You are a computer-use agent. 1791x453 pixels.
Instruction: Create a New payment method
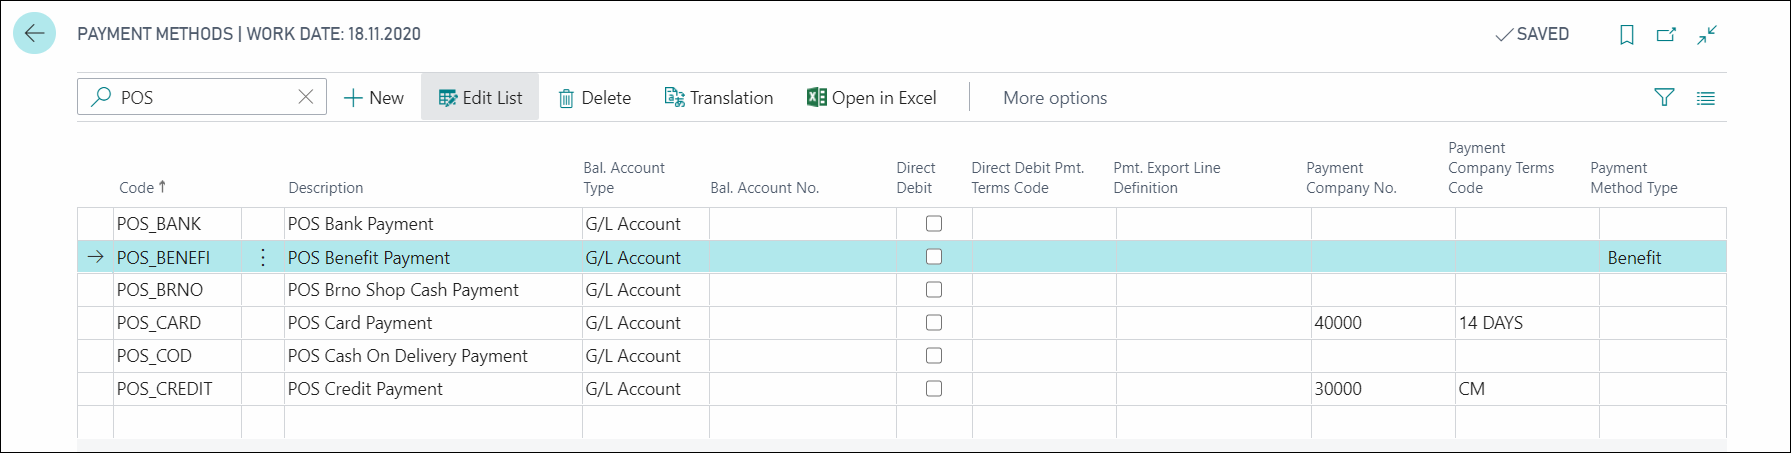(374, 97)
